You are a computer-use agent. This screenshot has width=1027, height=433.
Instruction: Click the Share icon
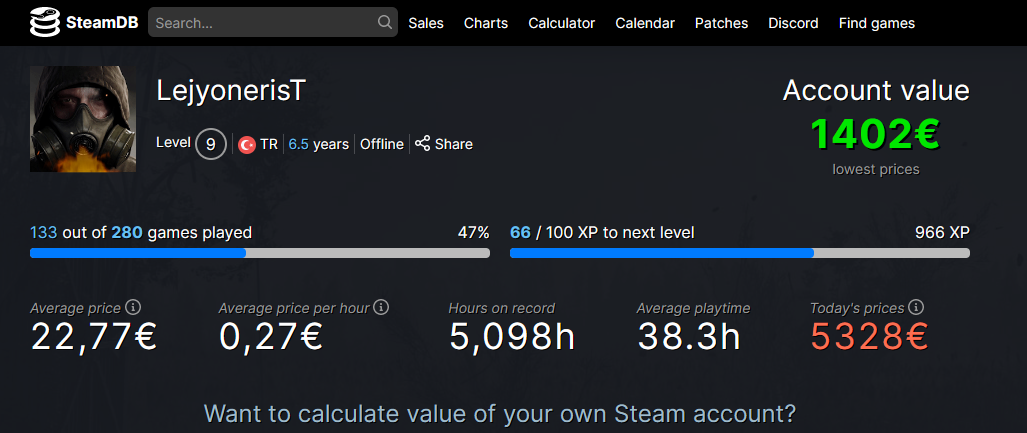(423, 144)
